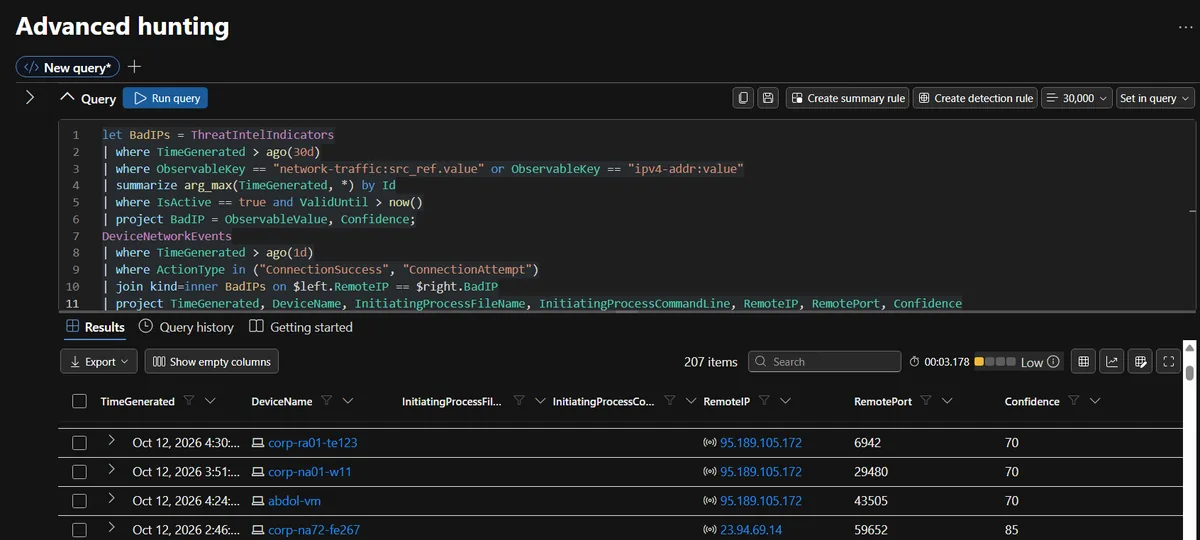Expand the left schema side panel

pos(29,98)
